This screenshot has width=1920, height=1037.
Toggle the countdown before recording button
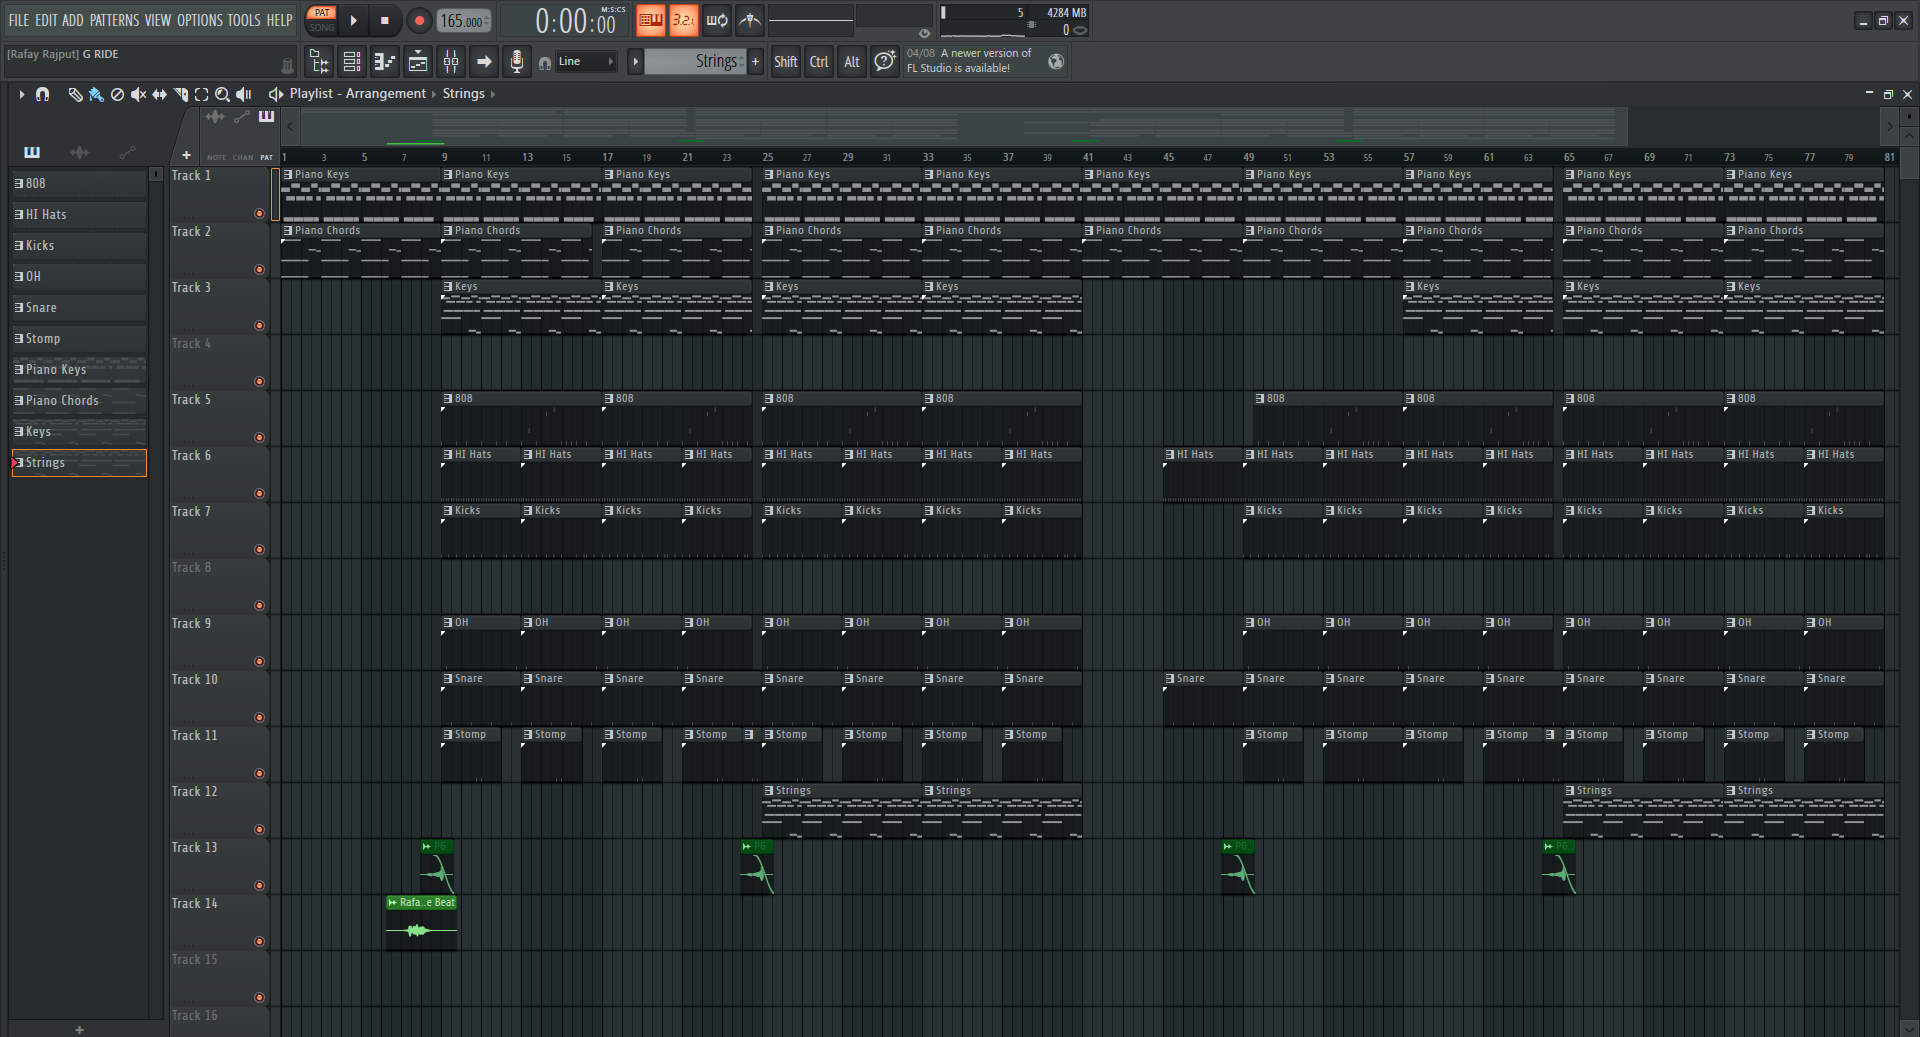click(683, 20)
